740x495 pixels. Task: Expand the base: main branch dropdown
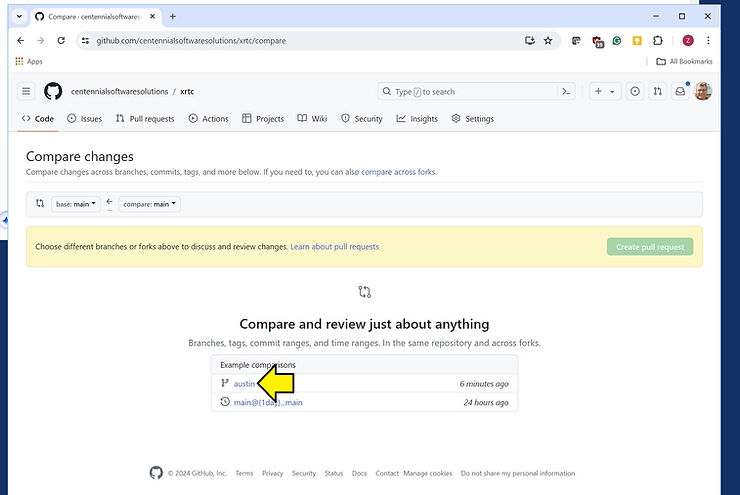click(x=76, y=204)
